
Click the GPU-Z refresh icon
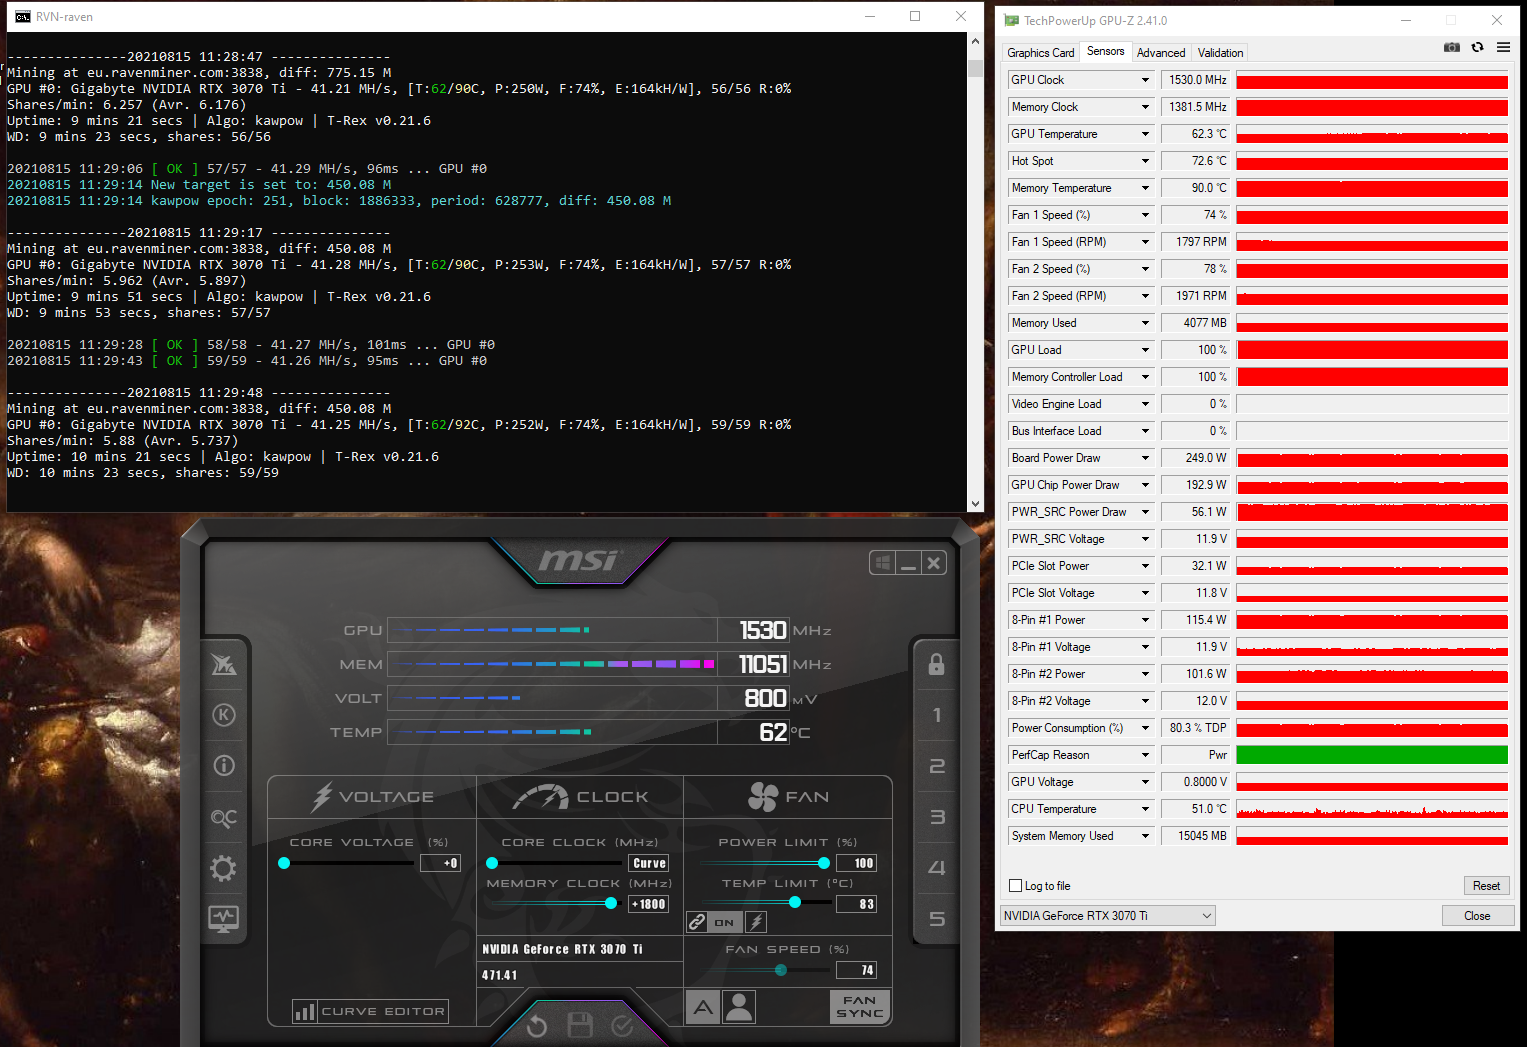[x=1477, y=47]
